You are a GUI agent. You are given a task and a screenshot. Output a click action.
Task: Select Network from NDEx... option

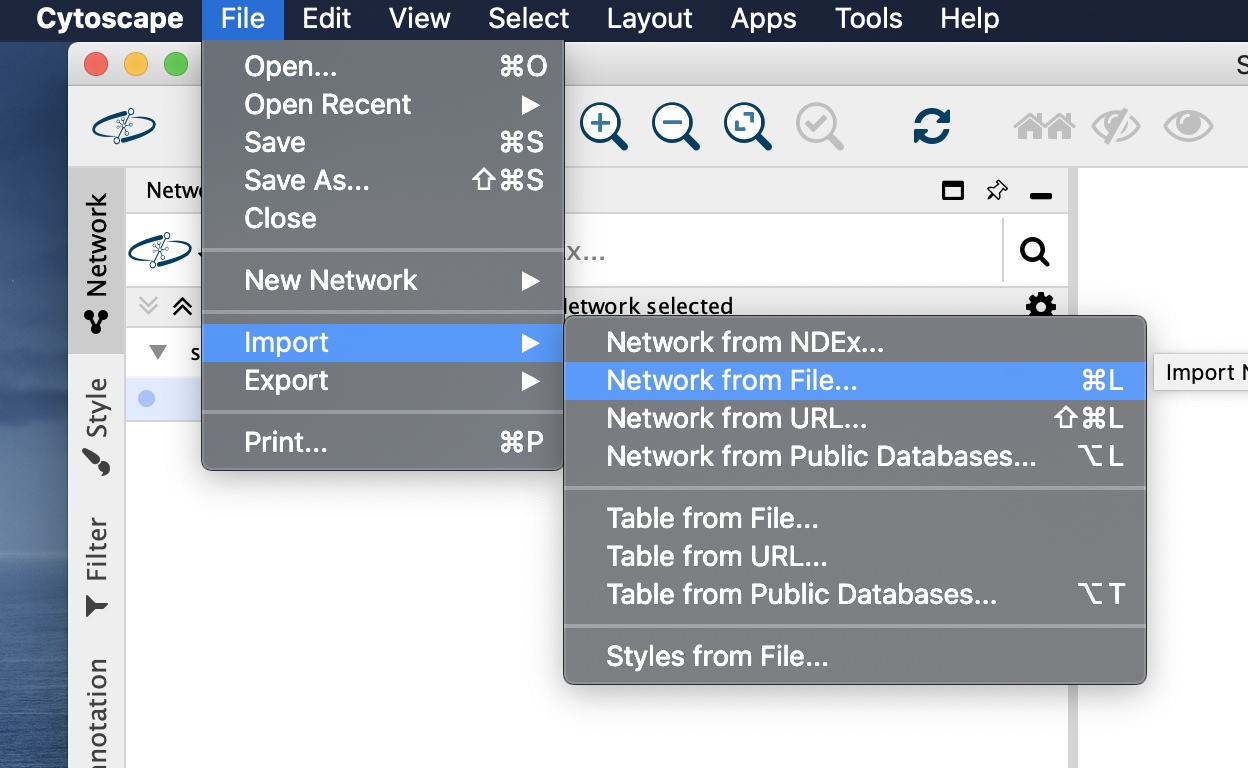[855, 343]
